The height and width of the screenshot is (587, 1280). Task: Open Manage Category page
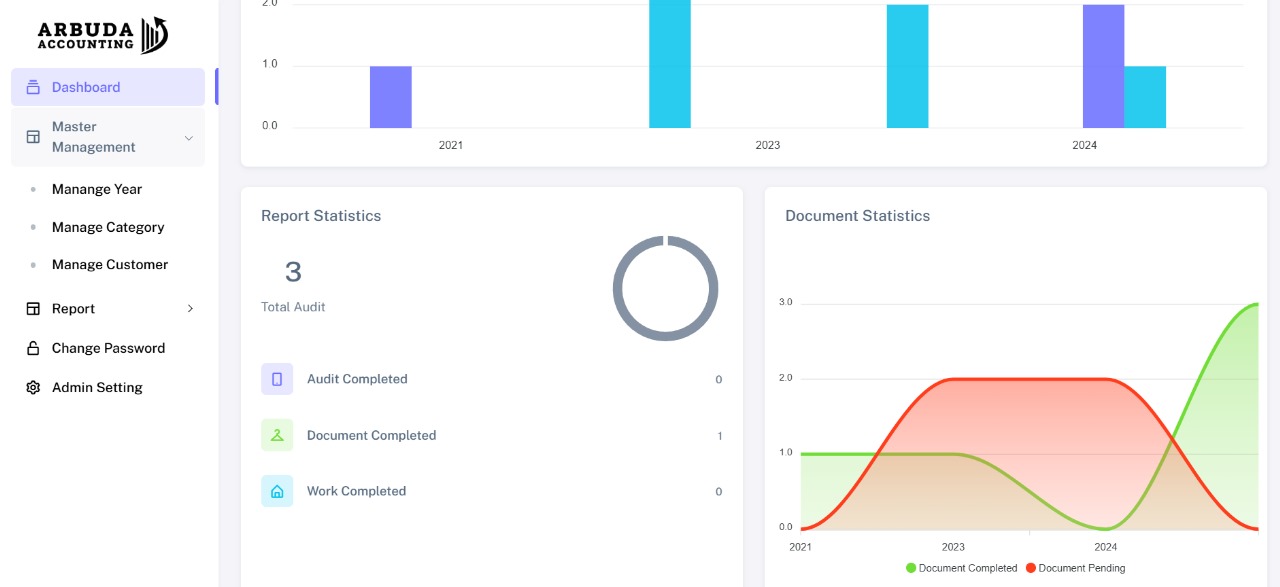108,227
